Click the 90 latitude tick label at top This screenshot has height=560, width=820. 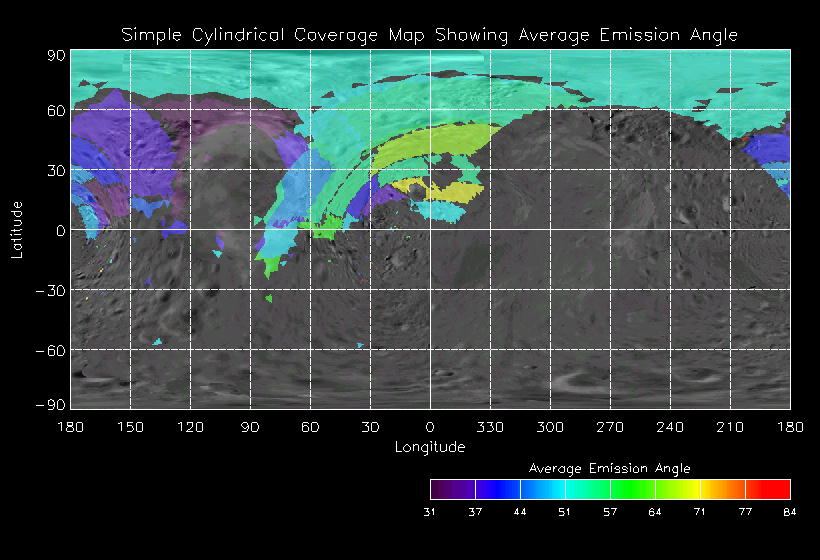tap(57, 57)
